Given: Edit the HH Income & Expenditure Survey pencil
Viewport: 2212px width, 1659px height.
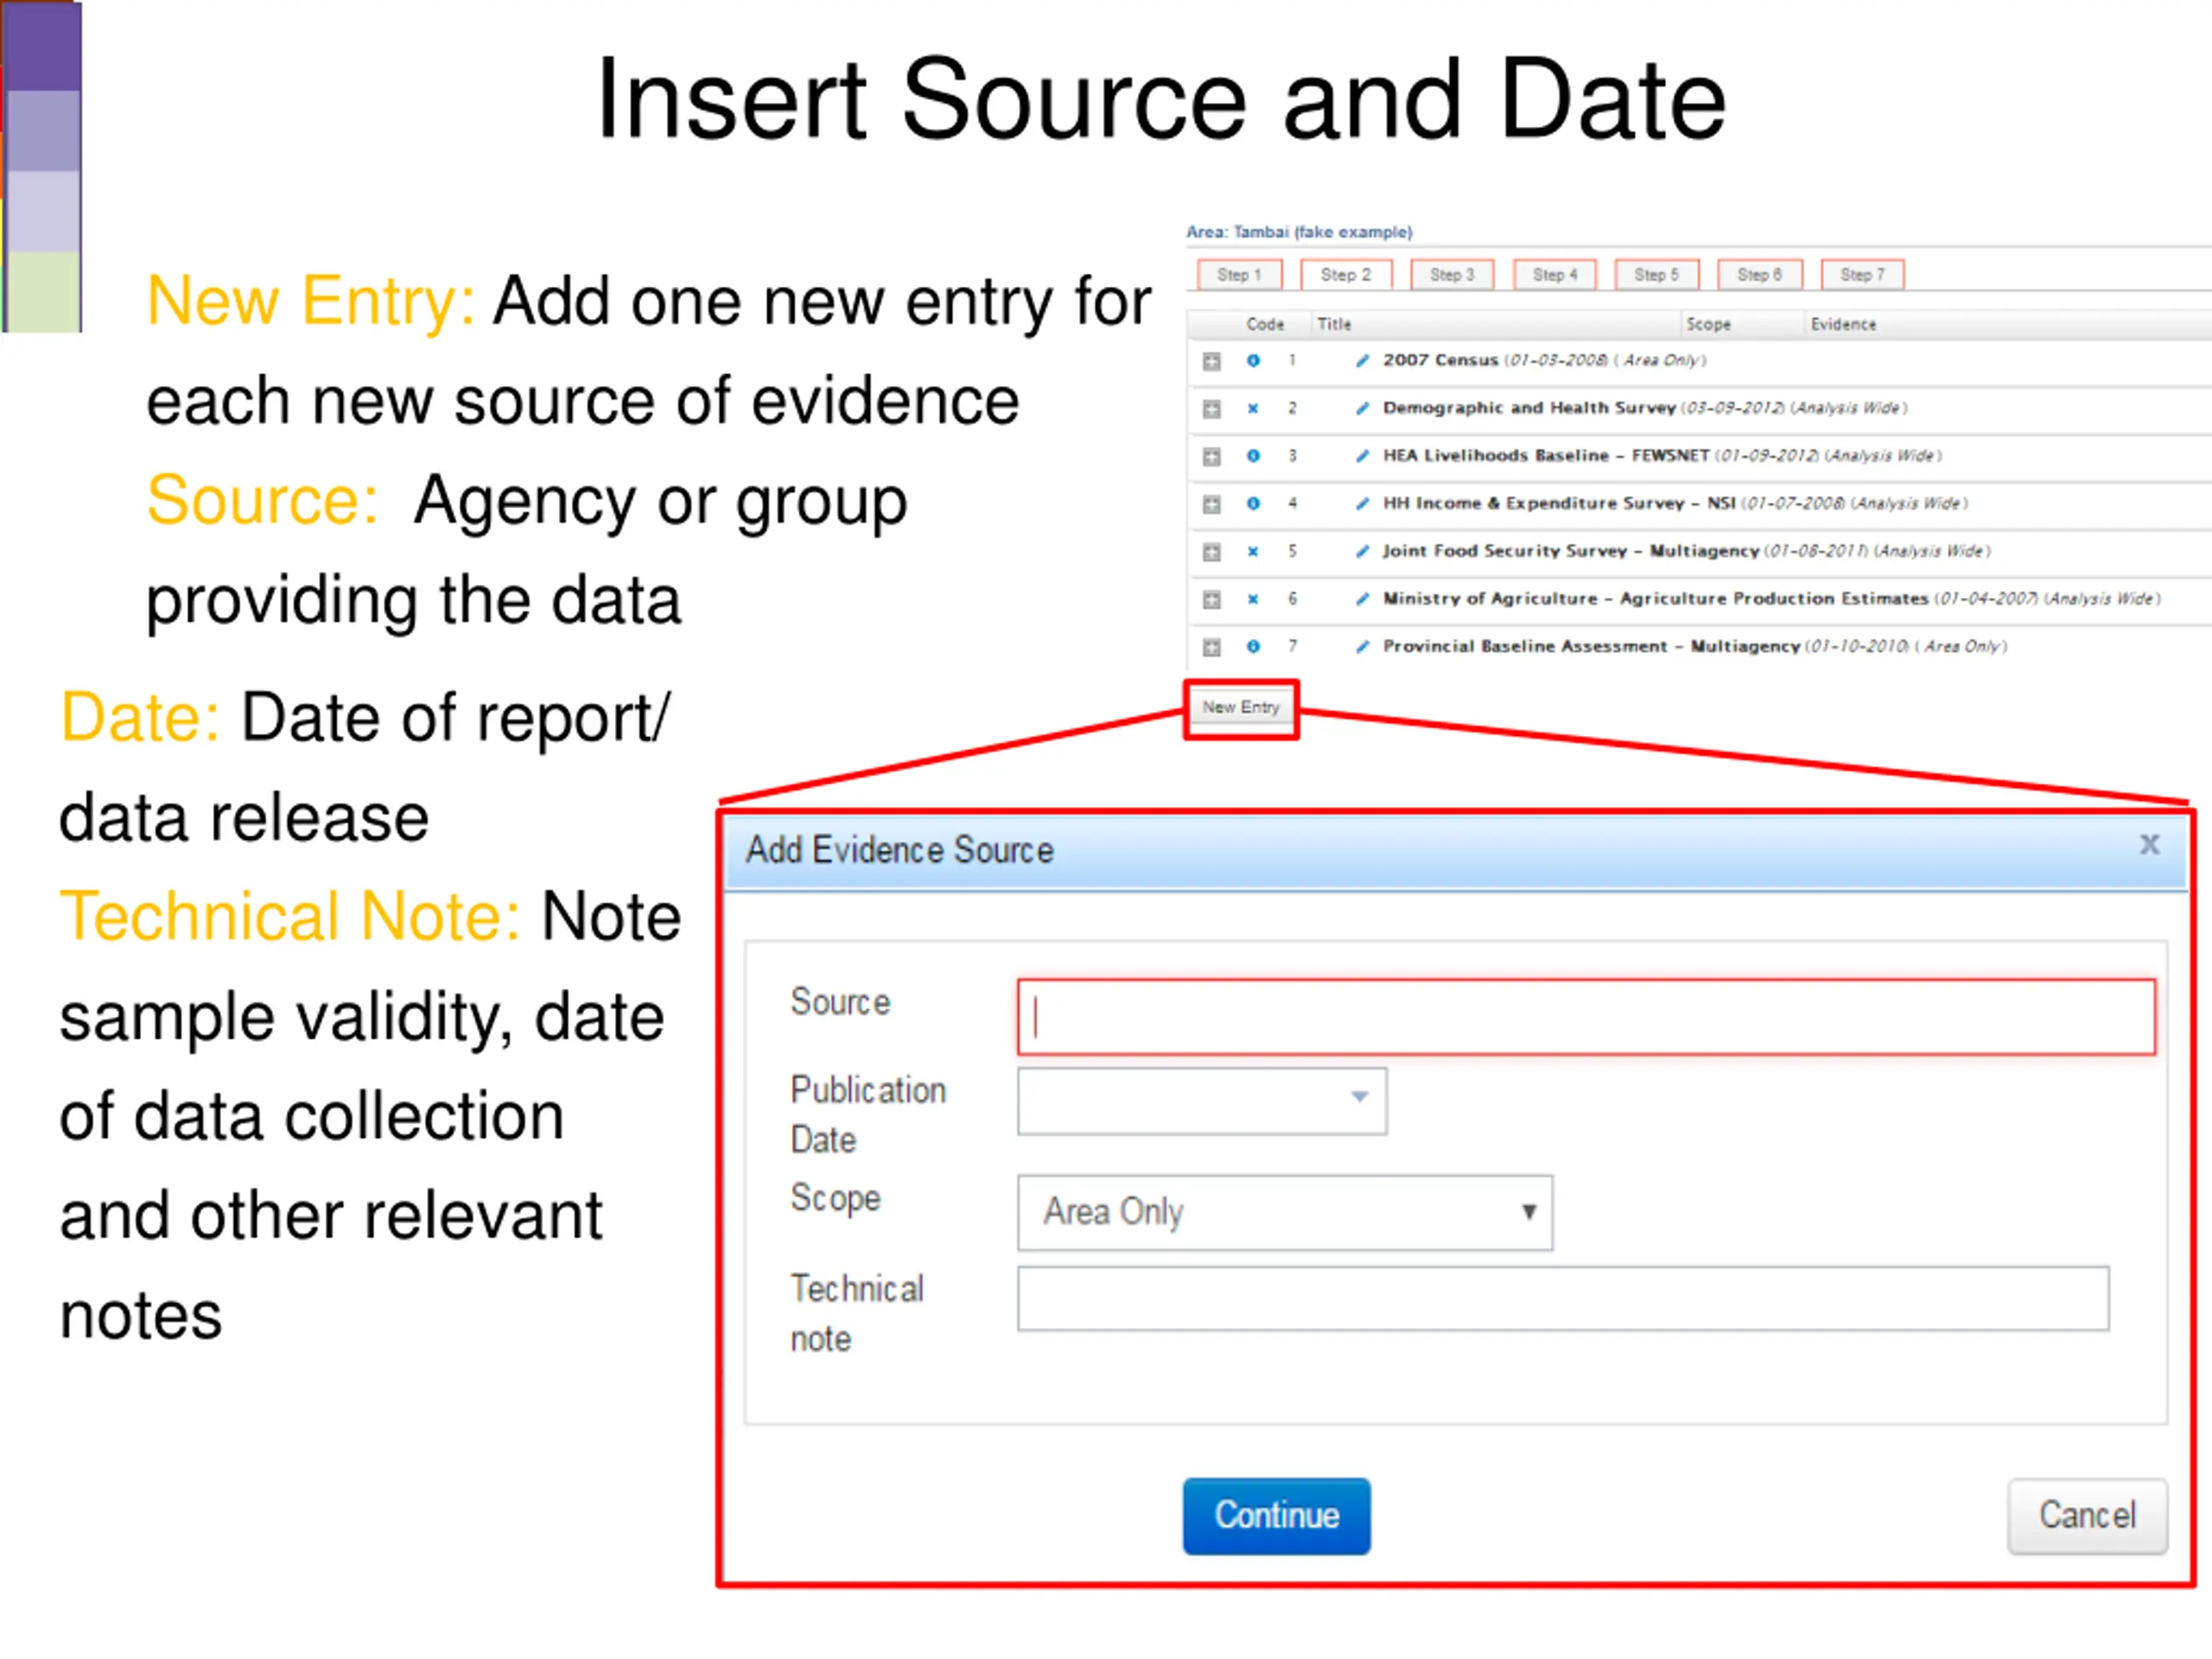Looking at the screenshot, I should coord(1362,503).
